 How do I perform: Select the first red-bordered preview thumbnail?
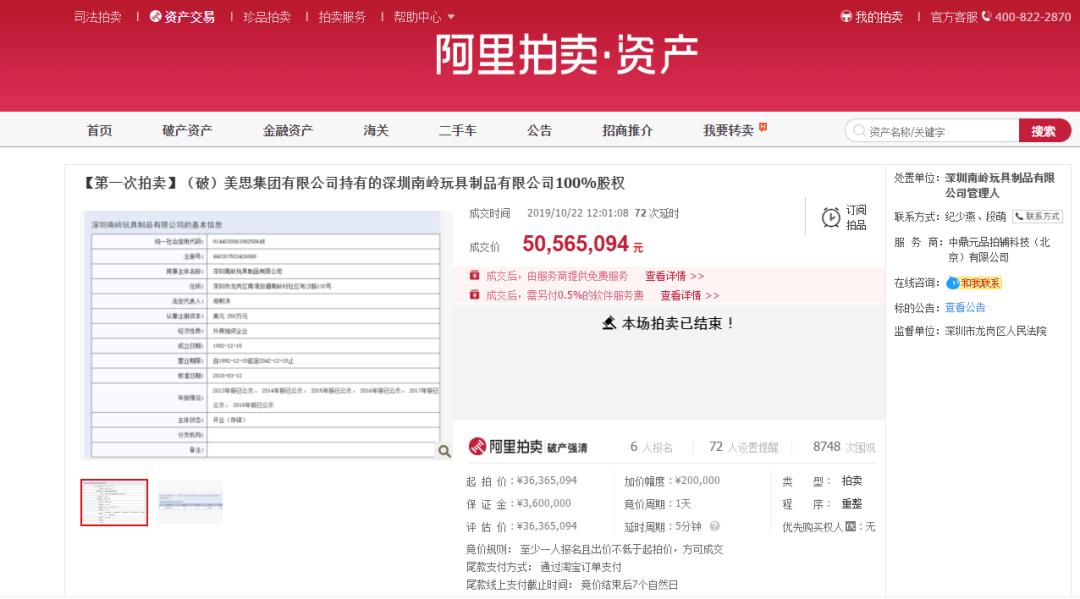114,502
